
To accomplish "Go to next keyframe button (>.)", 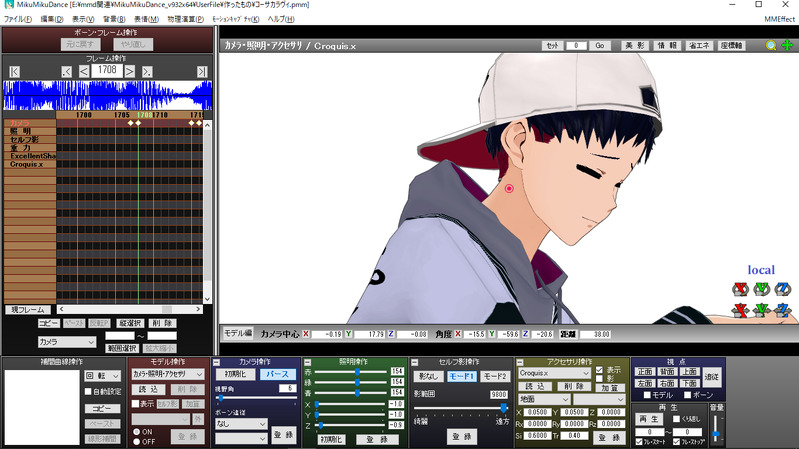I will point(147,72).
